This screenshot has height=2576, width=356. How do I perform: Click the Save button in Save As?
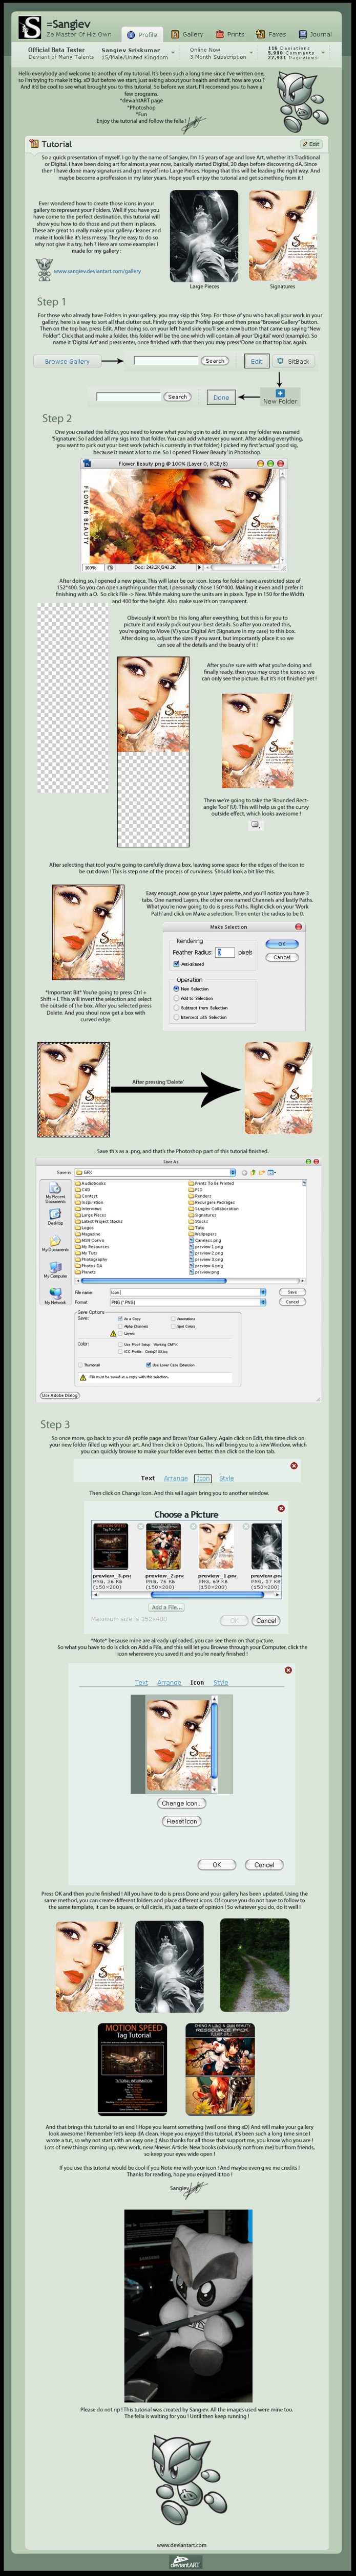point(291,1292)
